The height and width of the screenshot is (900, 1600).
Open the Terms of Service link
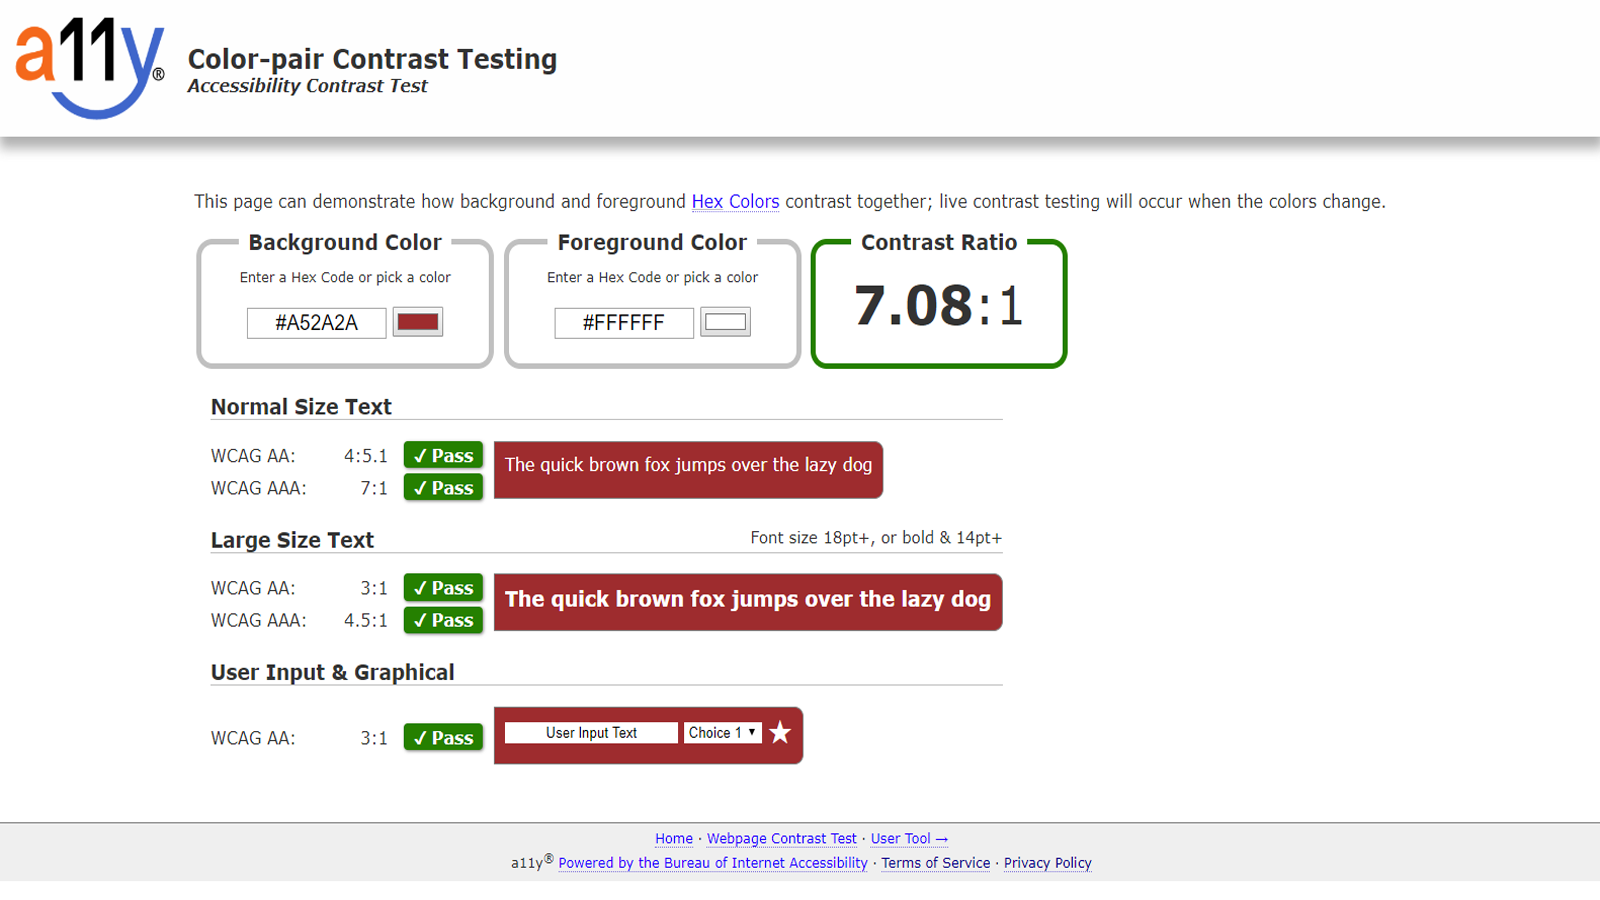(x=935, y=863)
